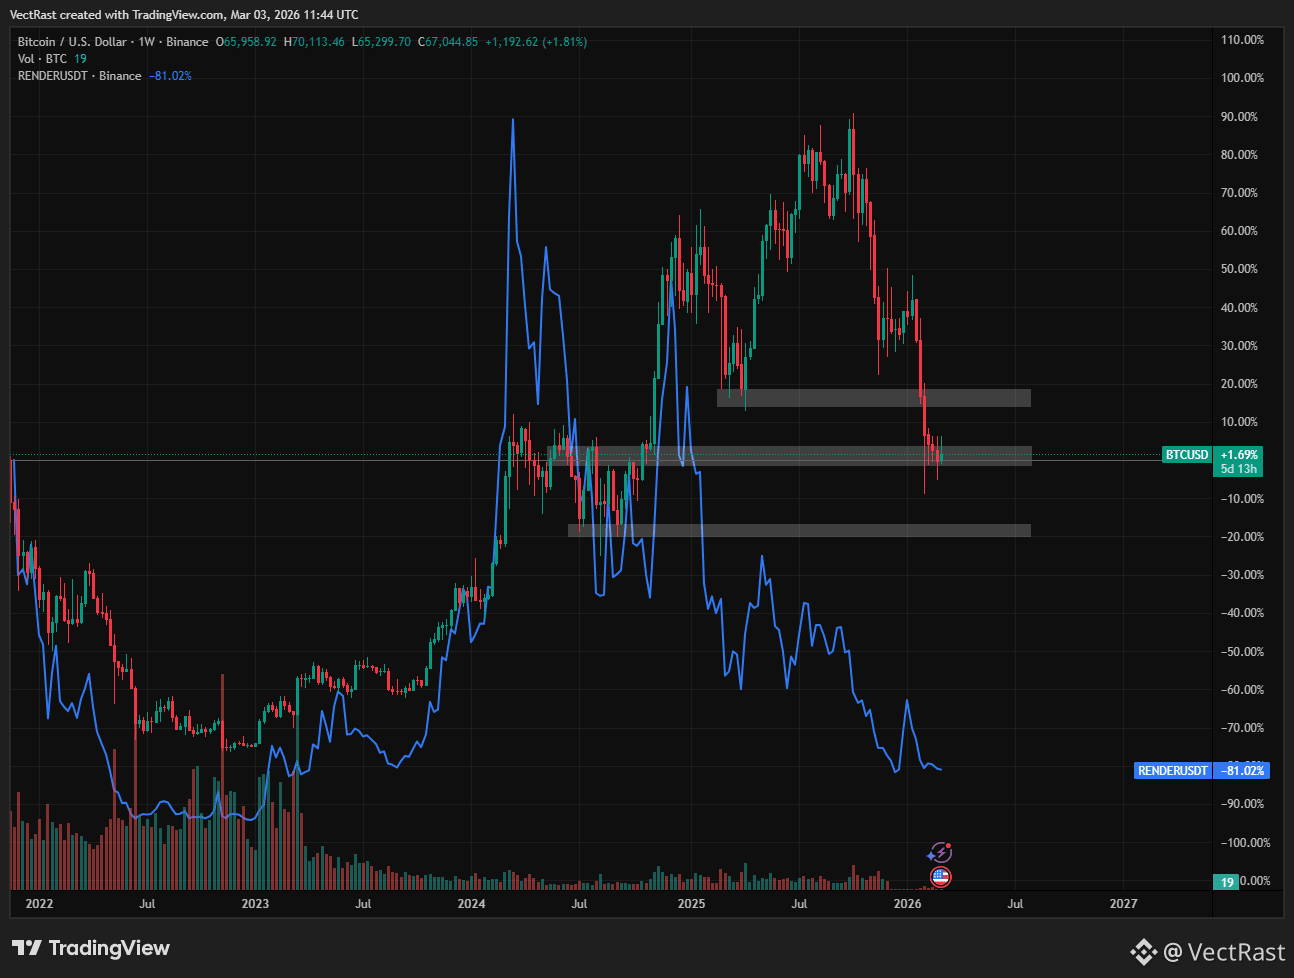Click the −90.00% price scale label

tap(1242, 804)
